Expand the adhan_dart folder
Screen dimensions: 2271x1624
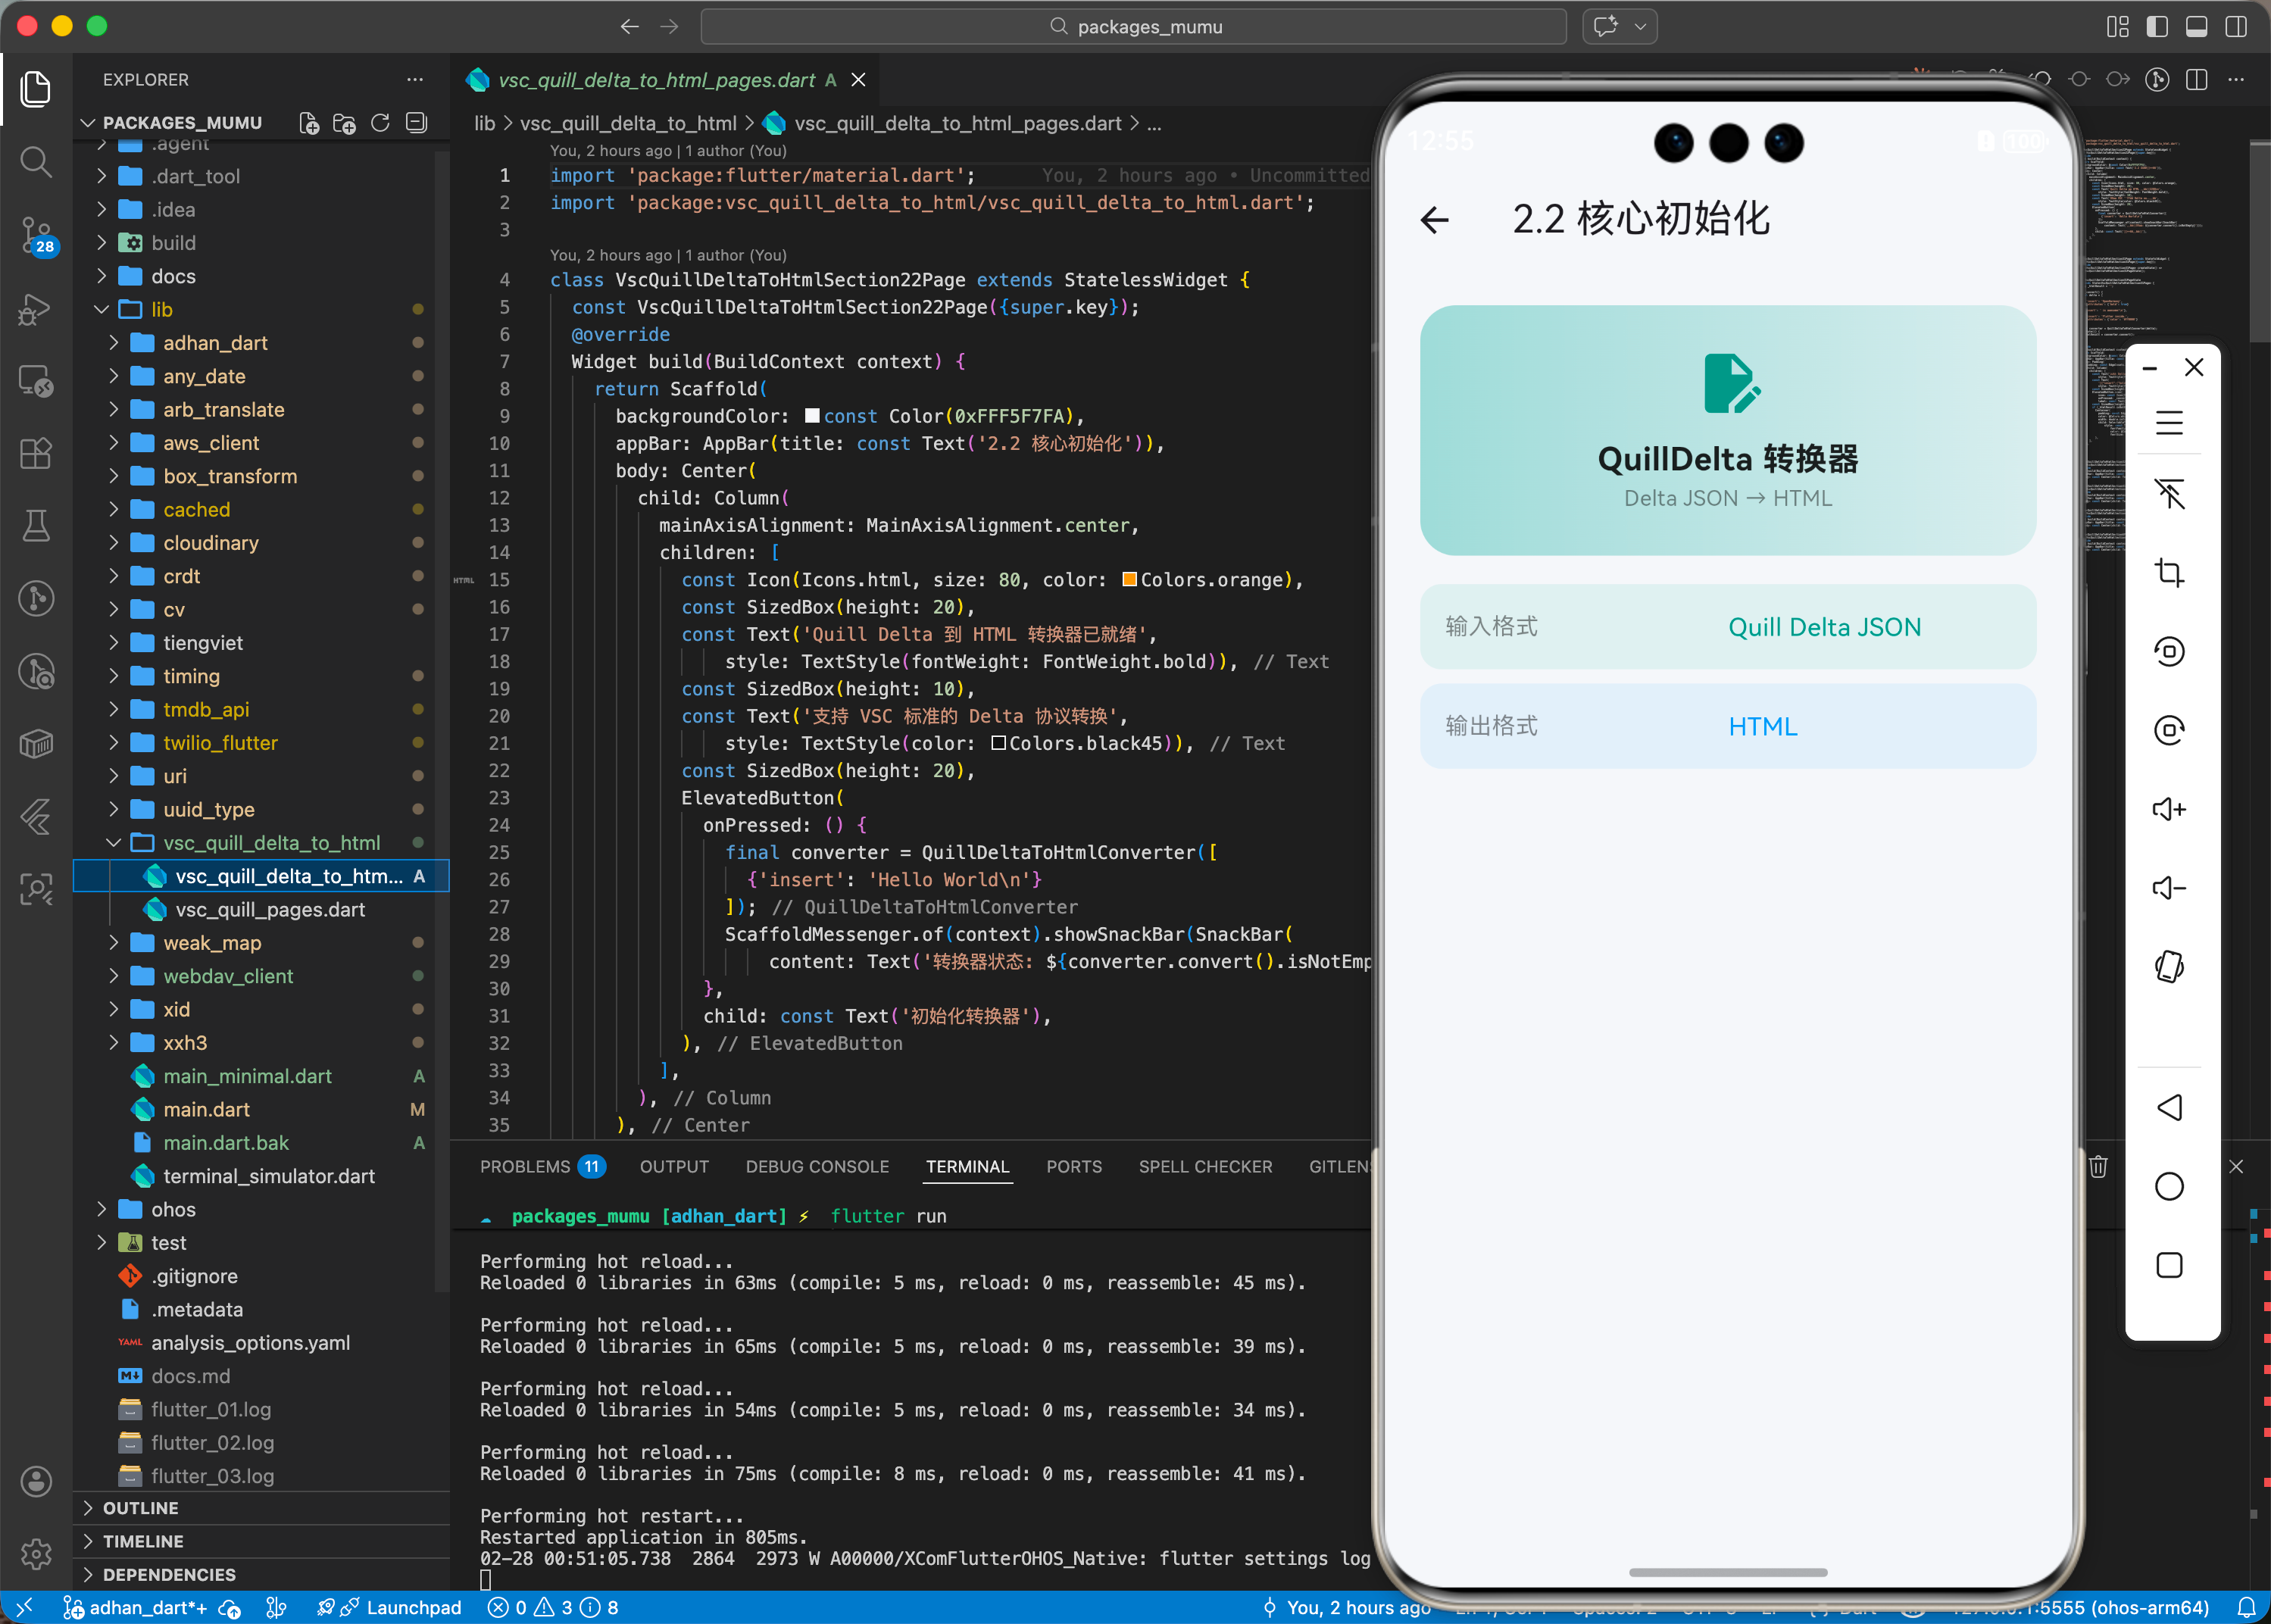[113, 343]
